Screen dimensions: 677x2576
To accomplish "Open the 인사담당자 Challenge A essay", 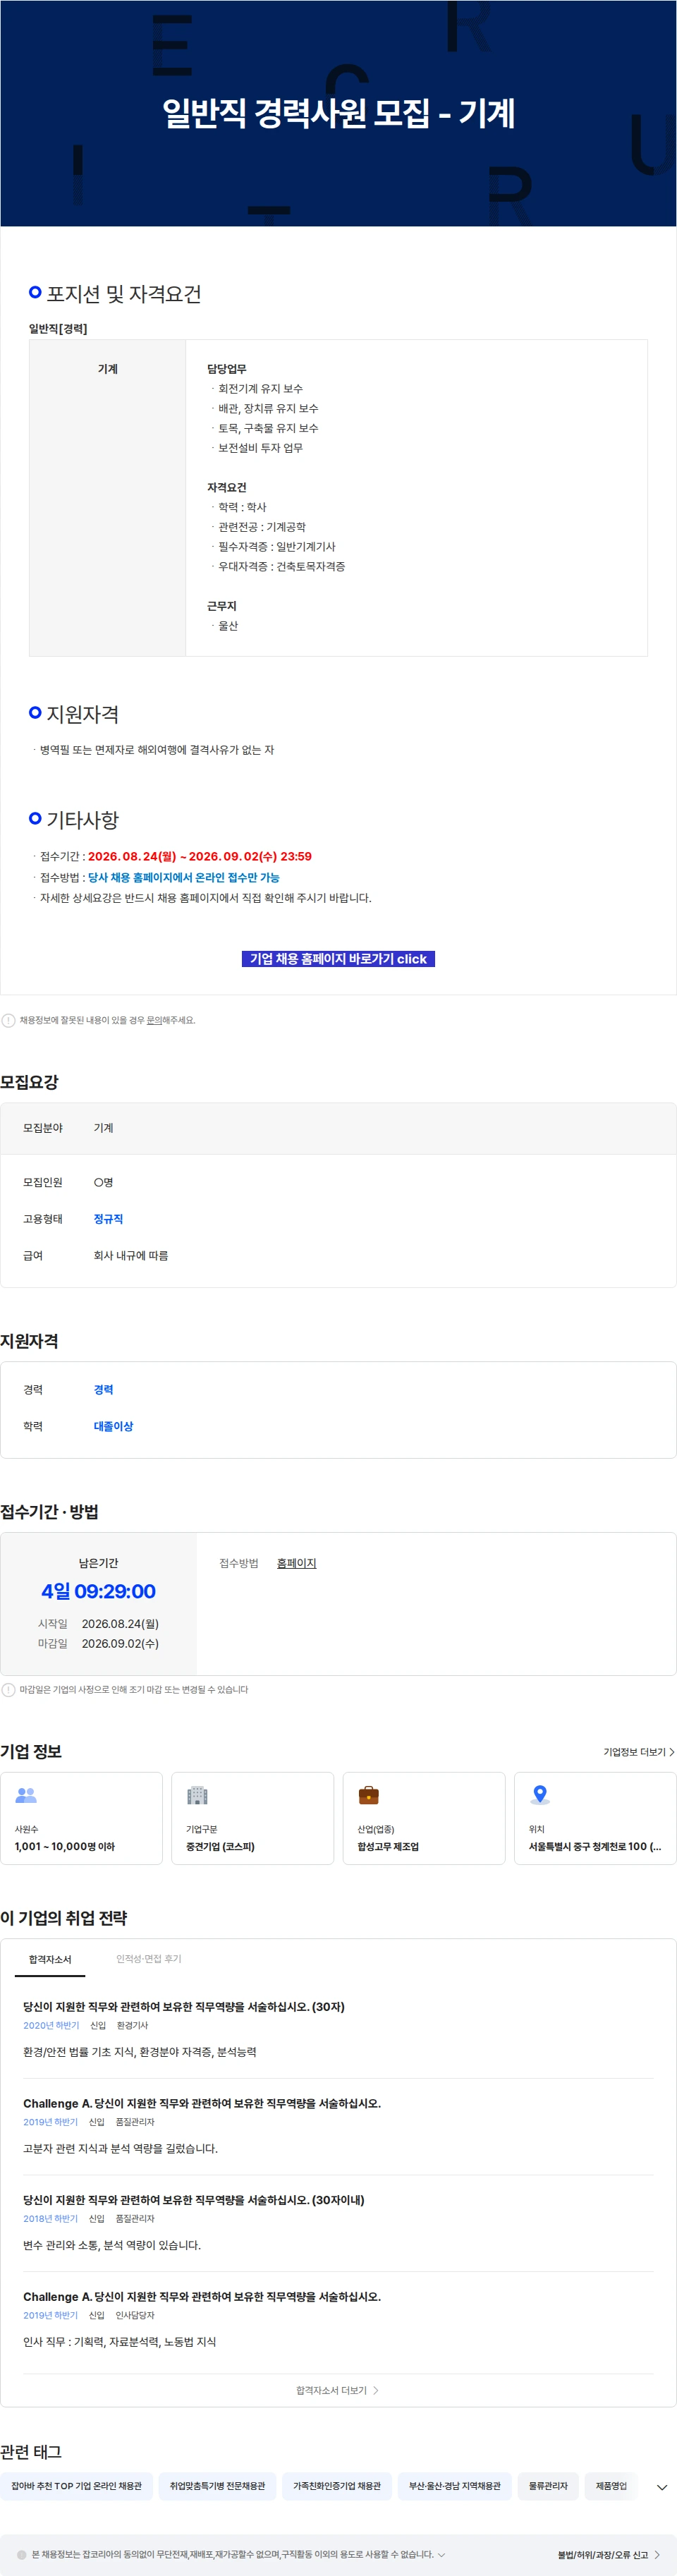I will tap(202, 2297).
